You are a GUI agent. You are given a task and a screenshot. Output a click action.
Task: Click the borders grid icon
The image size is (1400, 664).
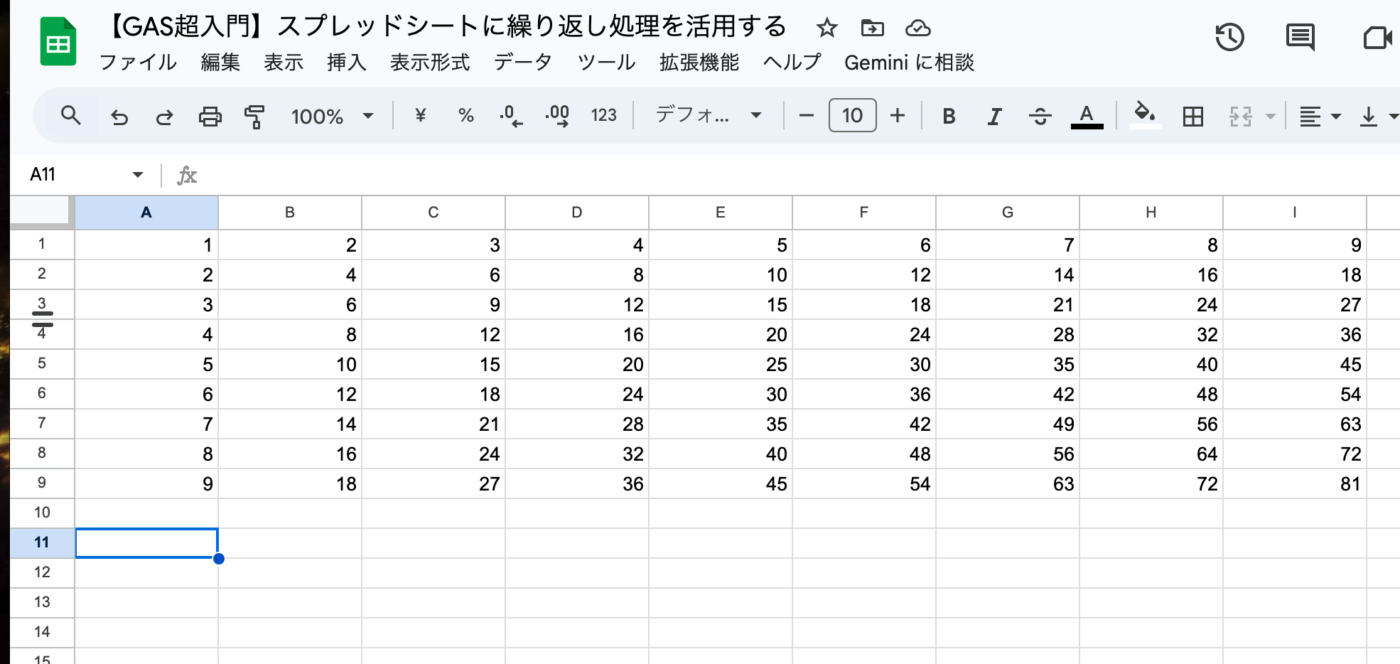(1192, 116)
